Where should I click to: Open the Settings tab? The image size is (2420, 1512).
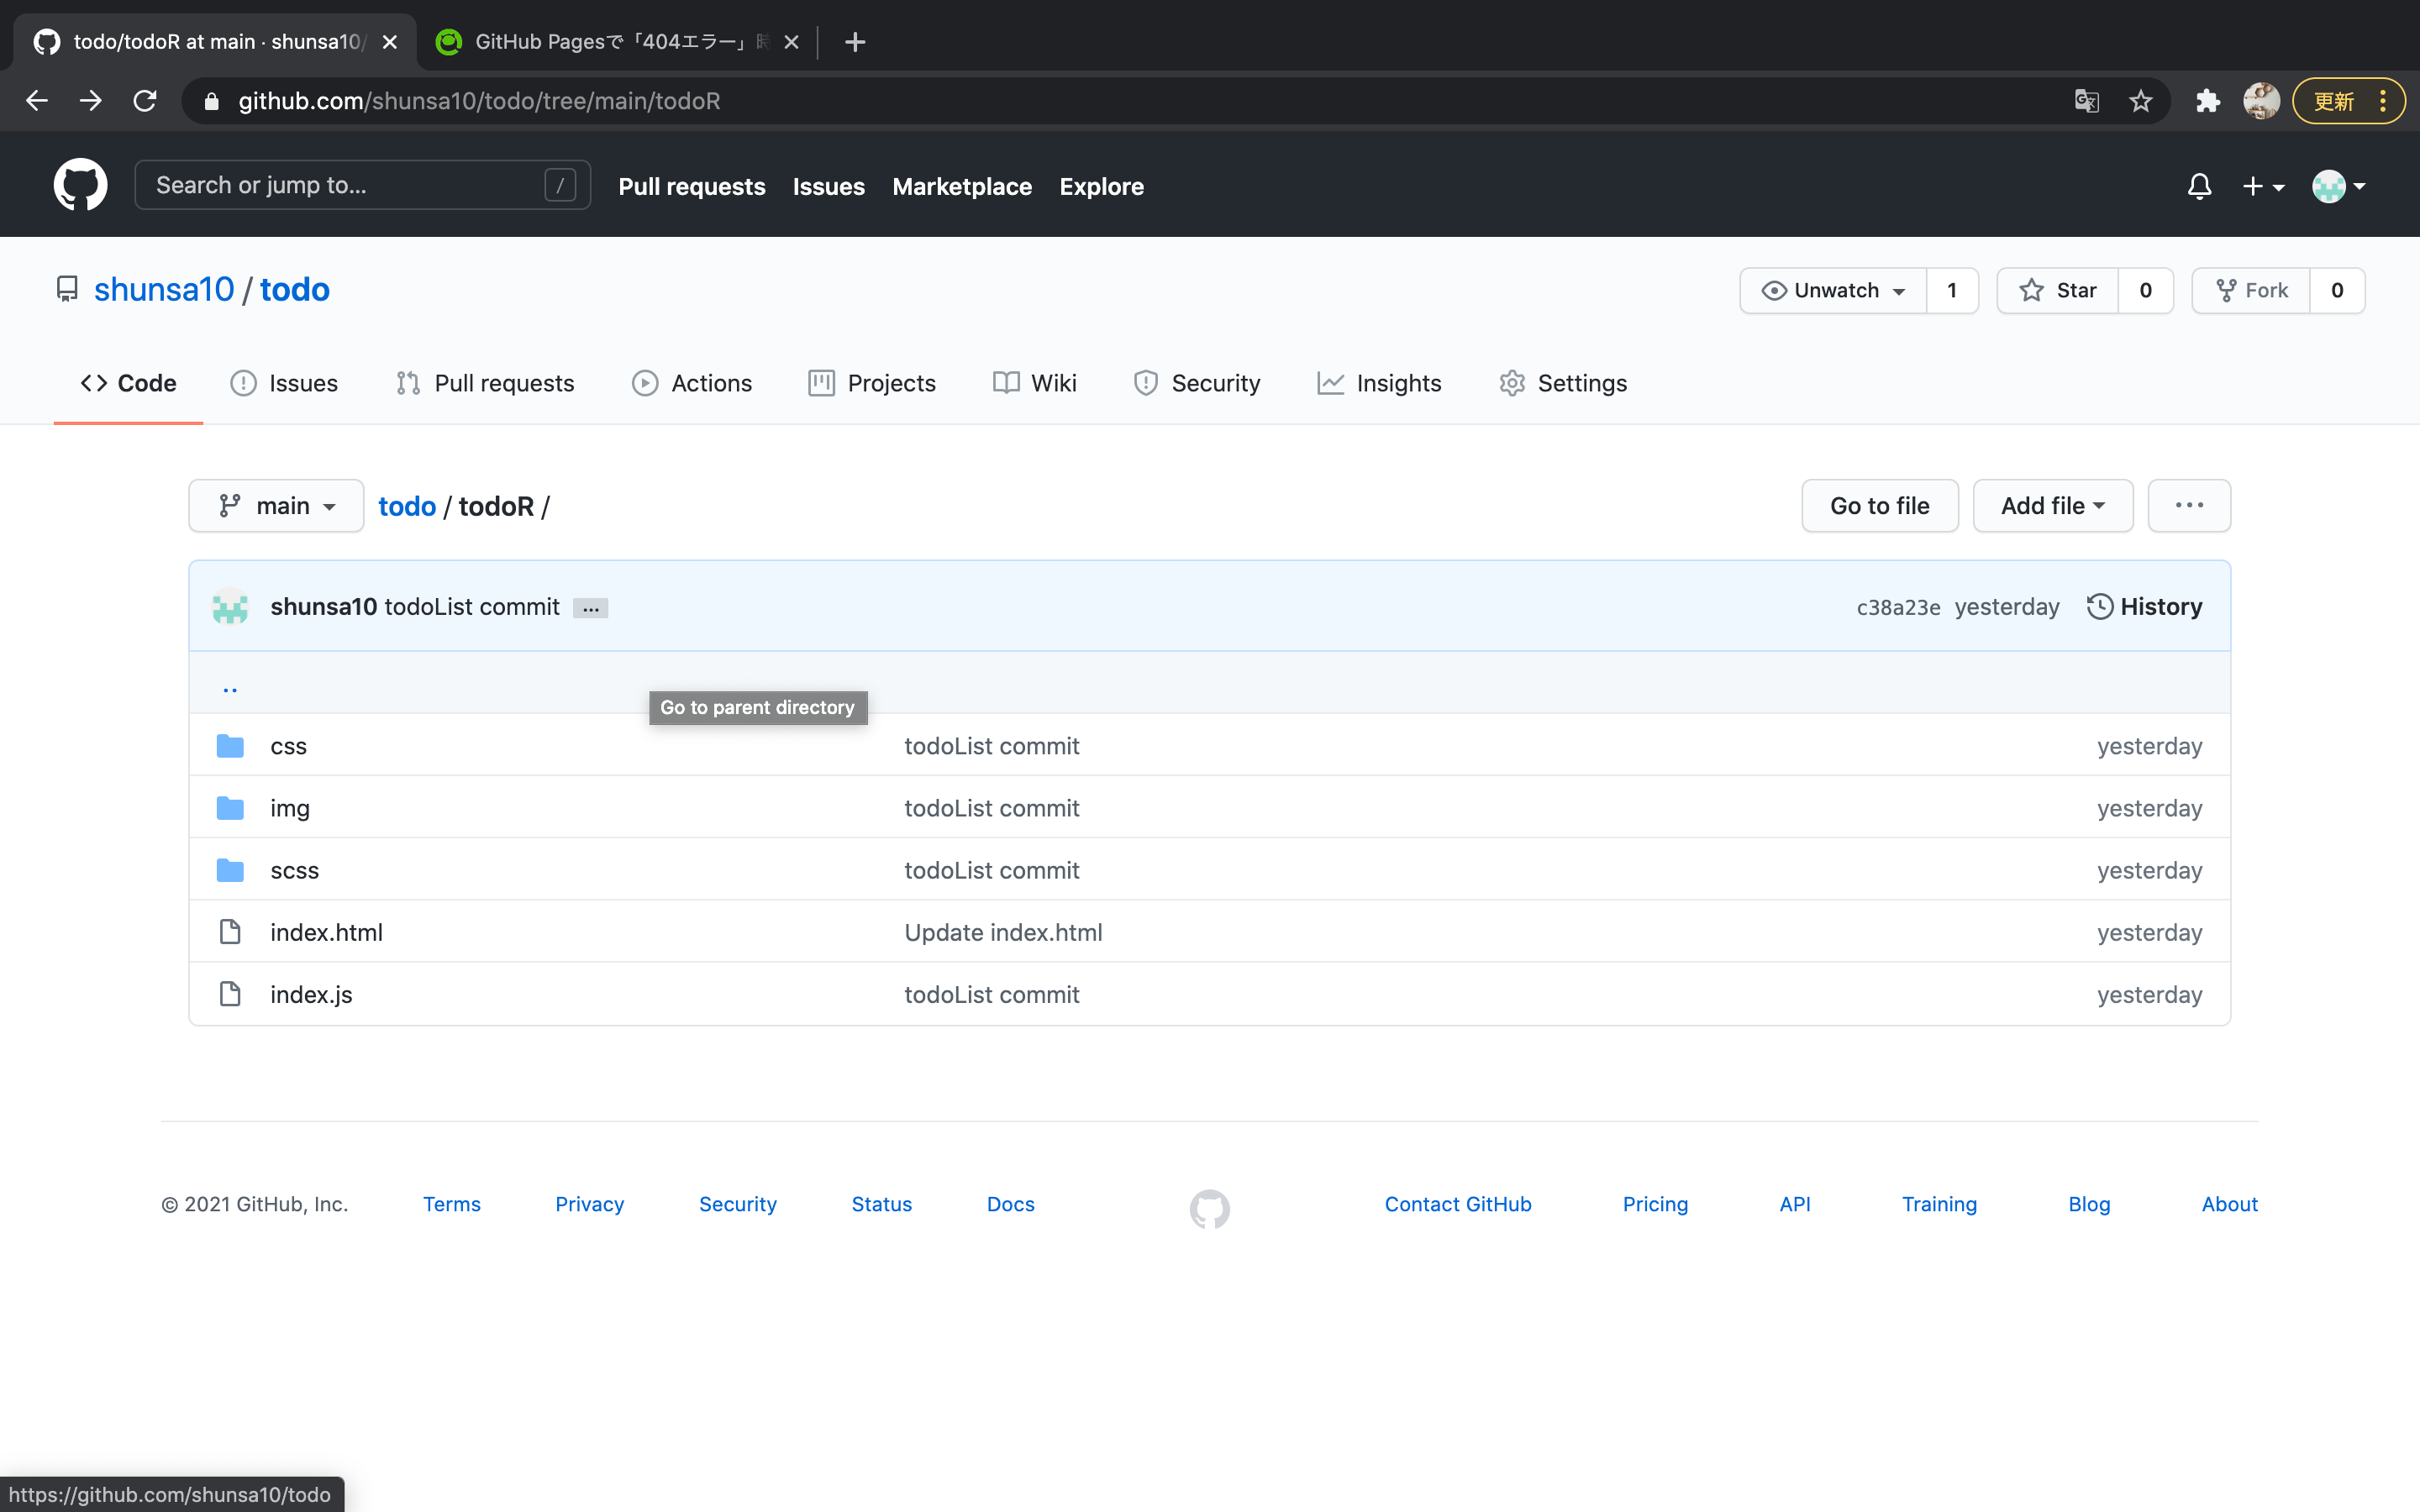click(1563, 383)
